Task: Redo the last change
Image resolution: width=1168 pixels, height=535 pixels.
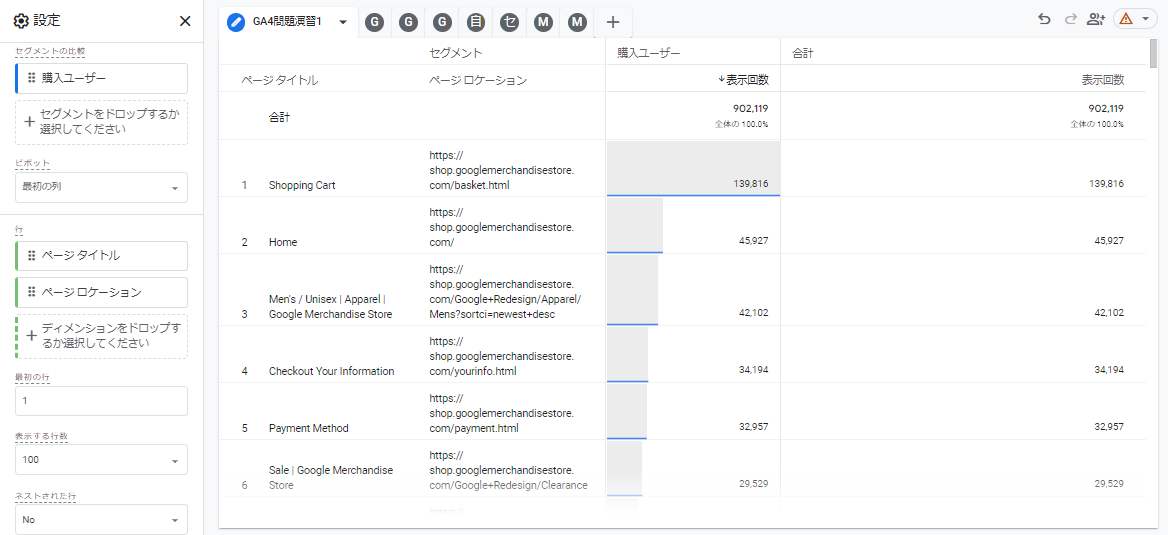Action: 1071,19
